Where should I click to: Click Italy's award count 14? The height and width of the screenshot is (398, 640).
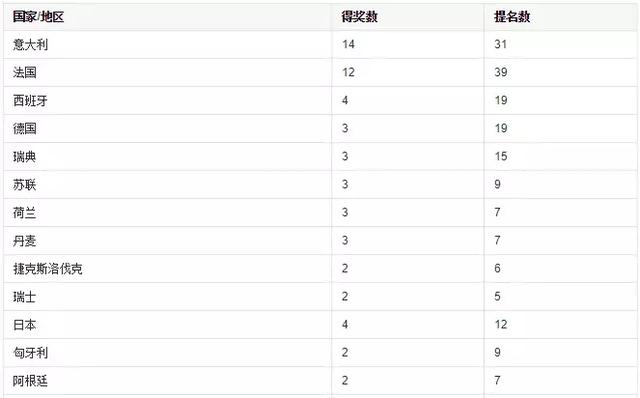tap(348, 44)
